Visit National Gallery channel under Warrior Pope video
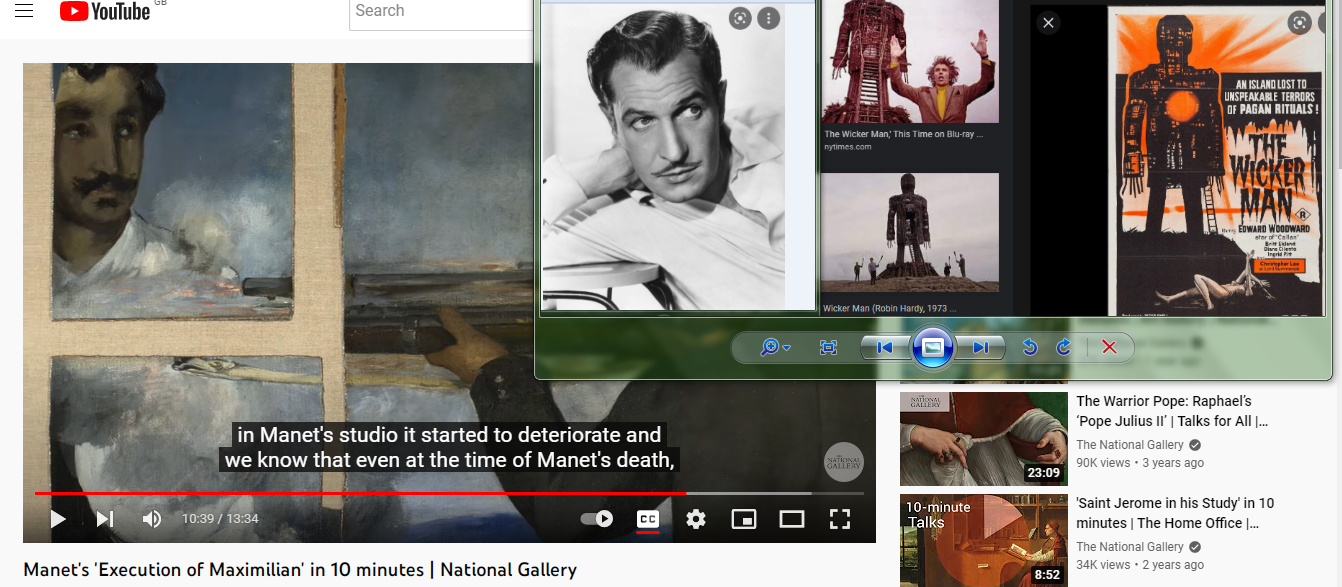This screenshot has width=1342, height=587. tap(1130, 445)
